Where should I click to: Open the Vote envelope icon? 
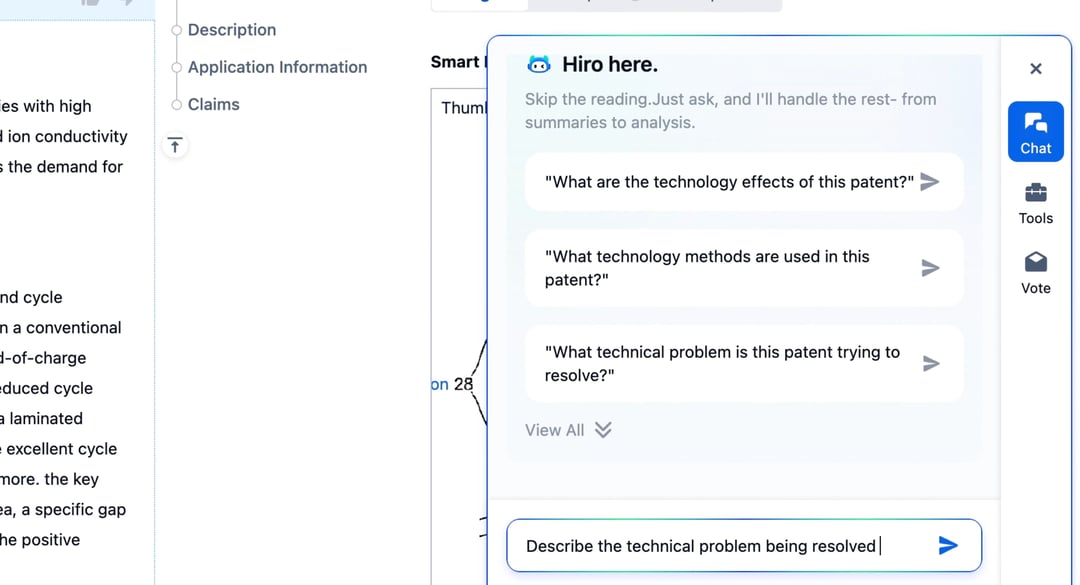(x=1035, y=263)
